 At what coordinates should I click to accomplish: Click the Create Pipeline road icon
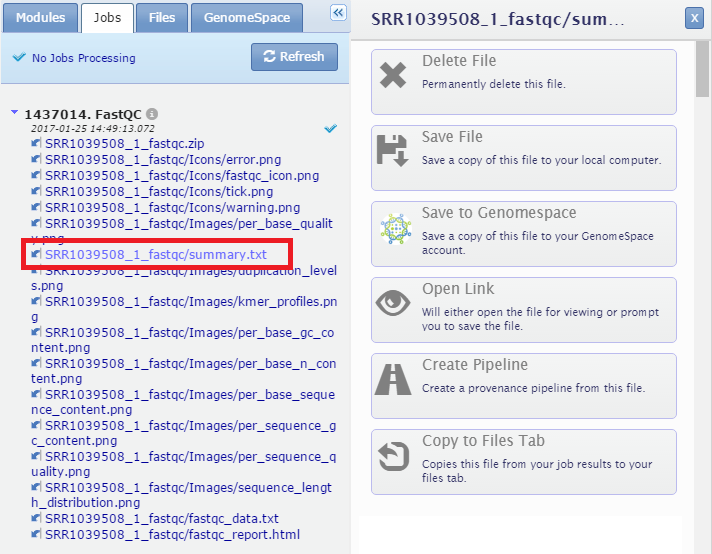click(393, 379)
